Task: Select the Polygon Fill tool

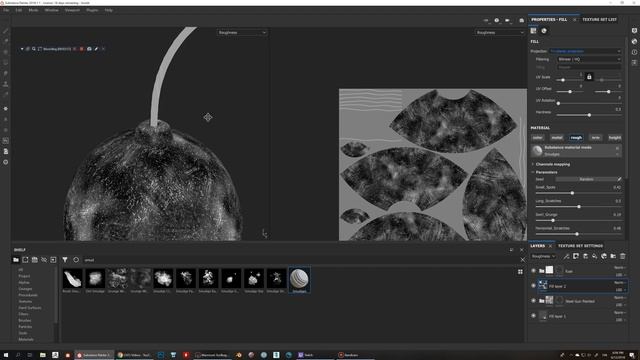Action: point(6,62)
